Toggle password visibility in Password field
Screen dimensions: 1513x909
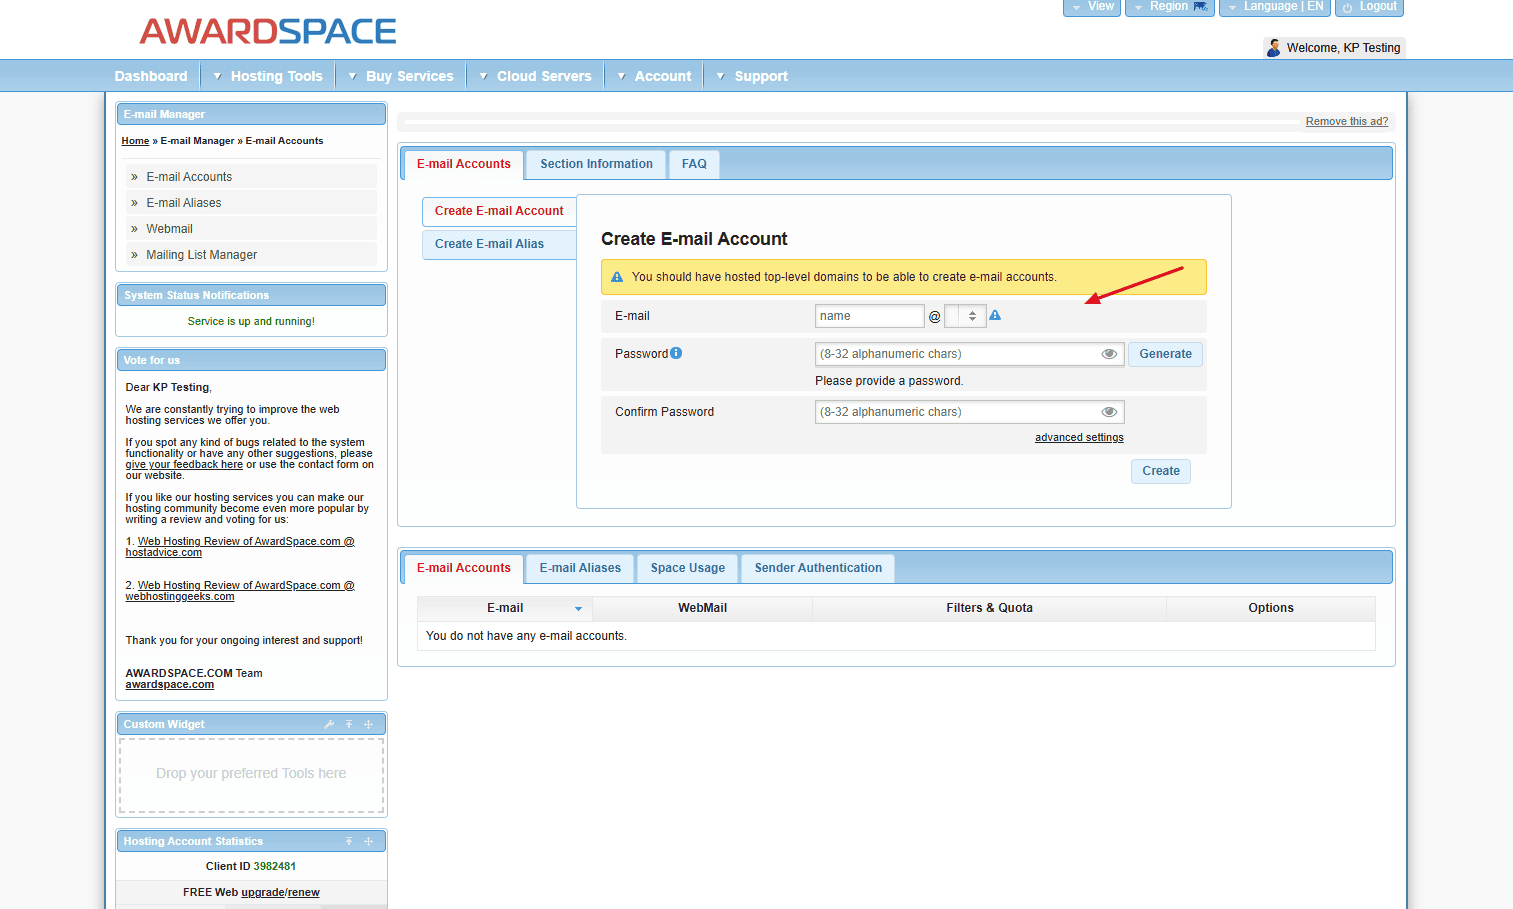[1109, 354]
